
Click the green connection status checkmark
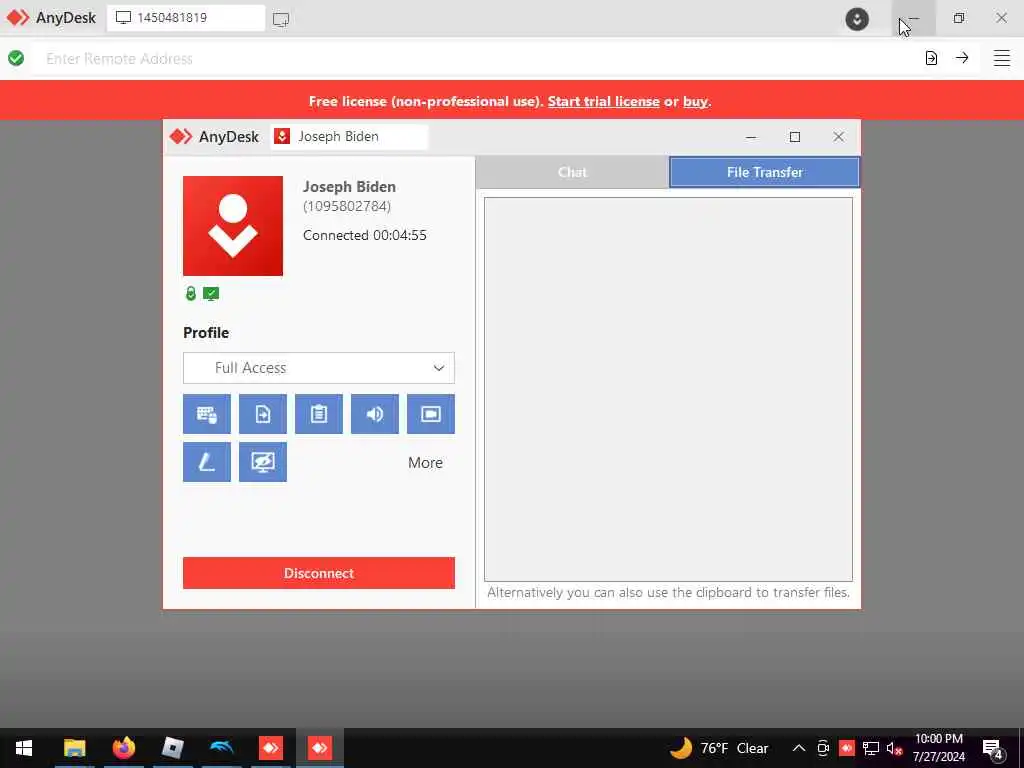(x=16, y=58)
